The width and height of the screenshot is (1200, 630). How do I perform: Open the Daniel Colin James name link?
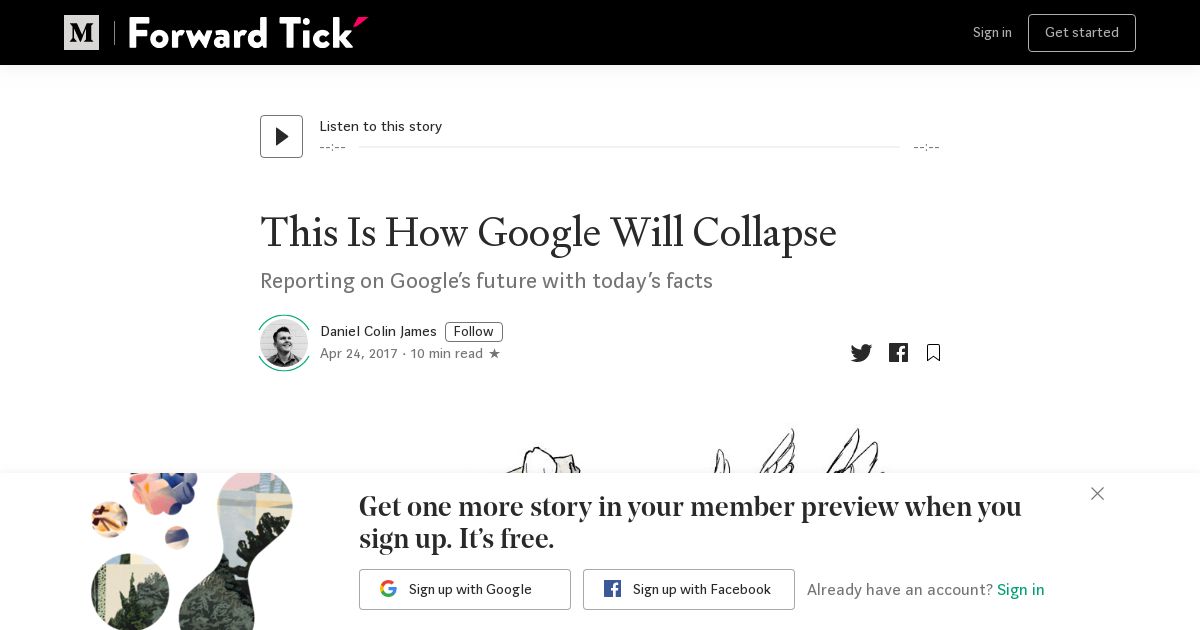(378, 332)
